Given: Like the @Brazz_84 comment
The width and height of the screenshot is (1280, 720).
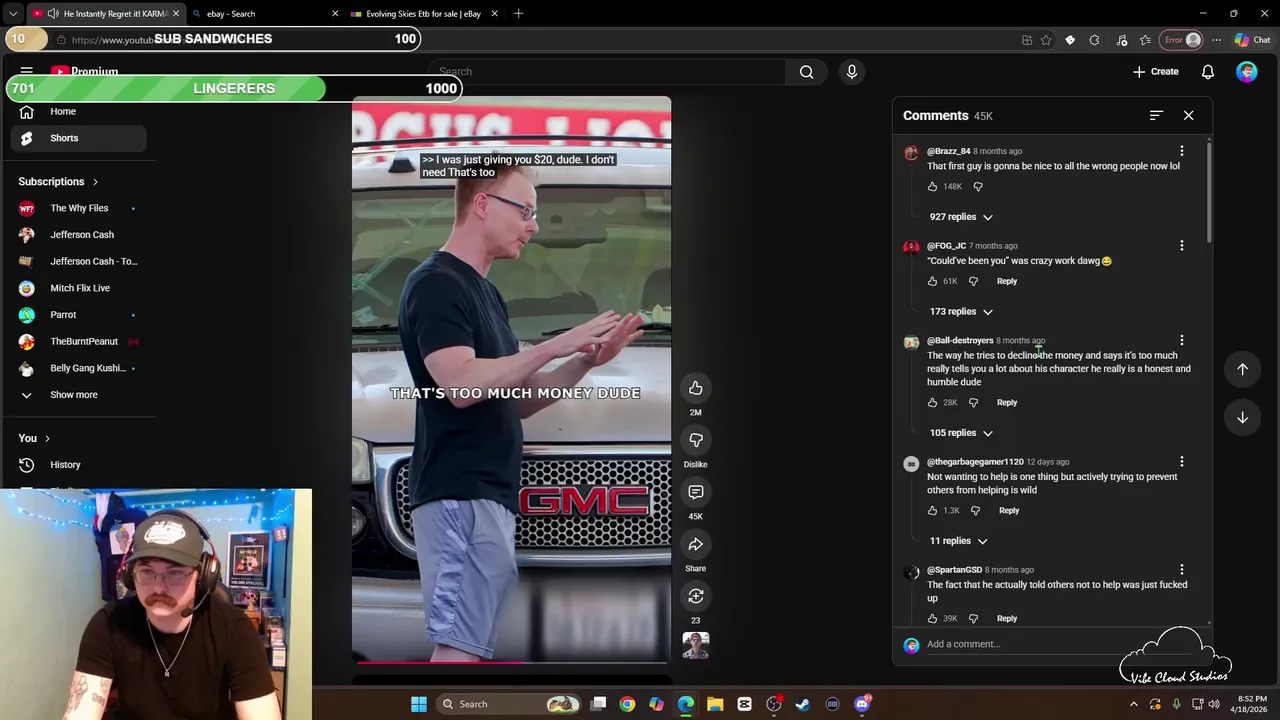Looking at the screenshot, I should click(x=932, y=187).
